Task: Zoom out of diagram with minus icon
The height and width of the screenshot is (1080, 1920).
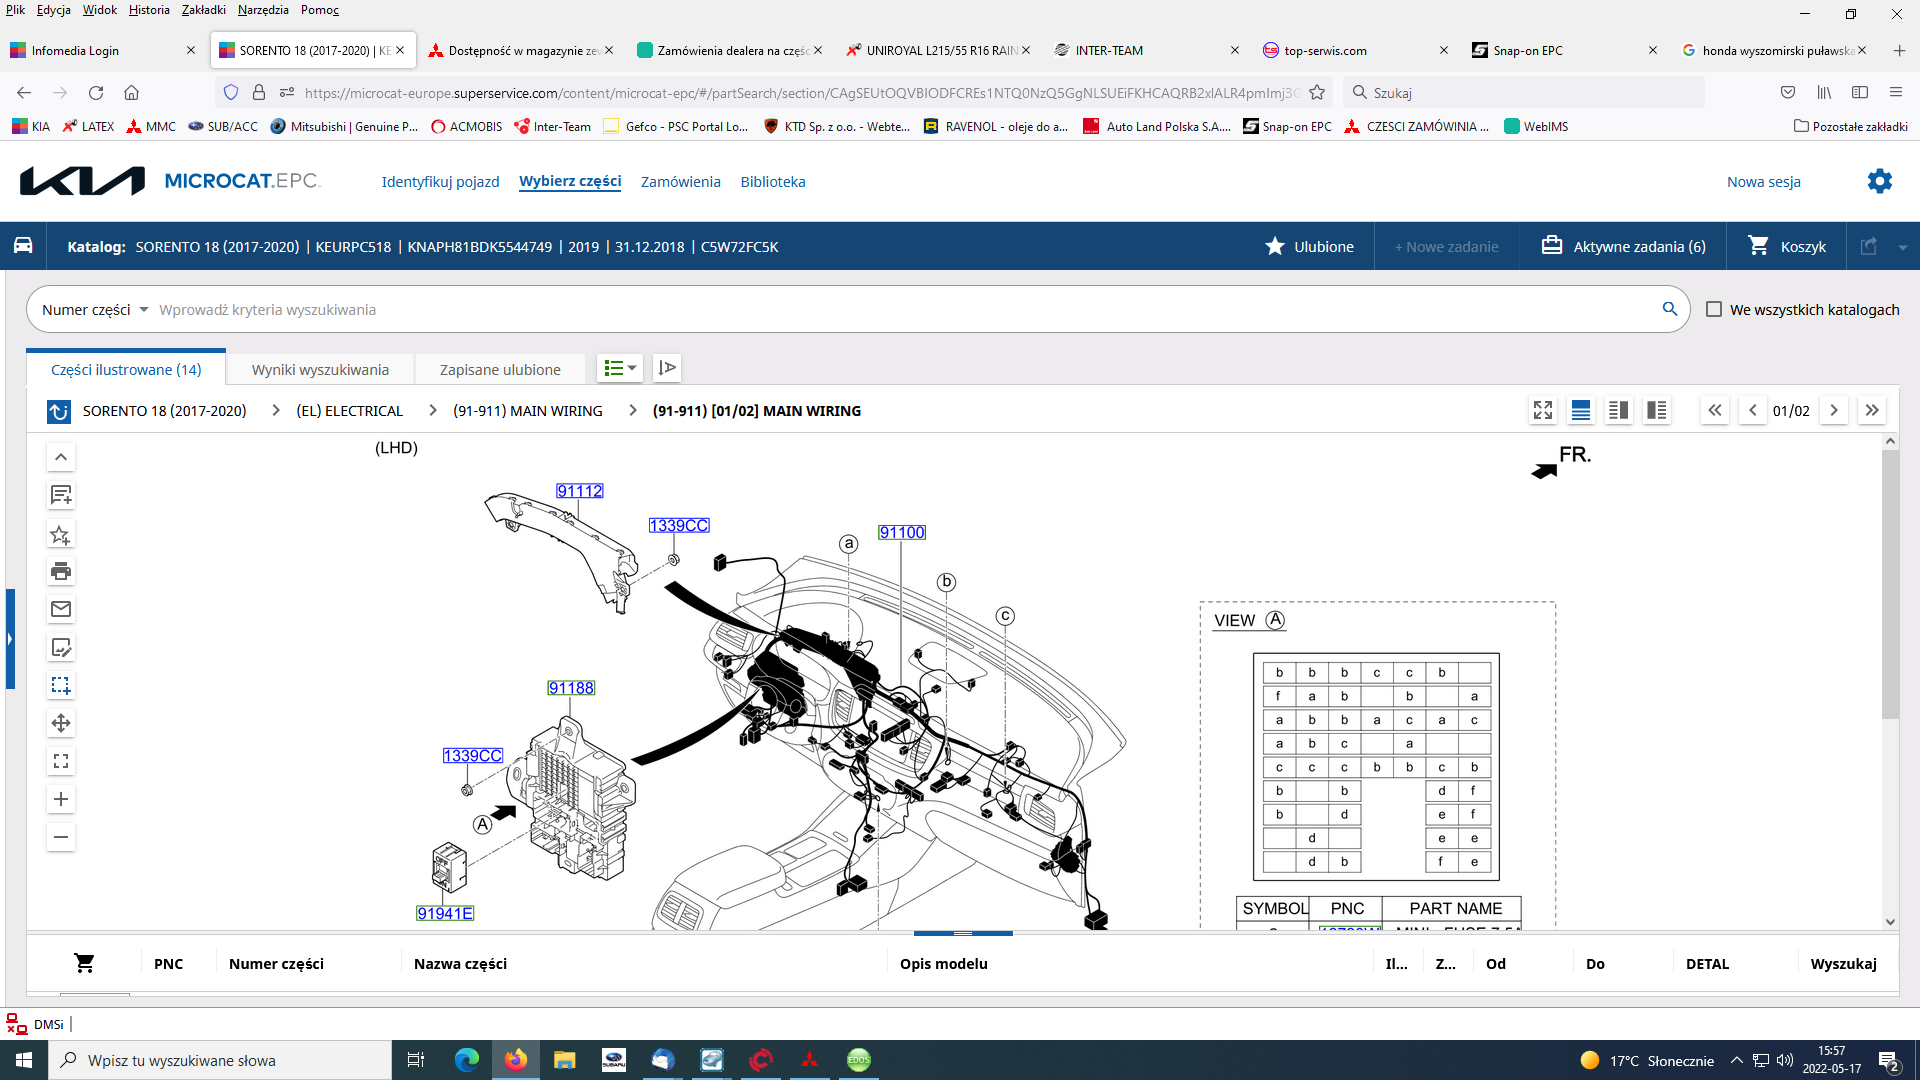Action: (x=61, y=837)
